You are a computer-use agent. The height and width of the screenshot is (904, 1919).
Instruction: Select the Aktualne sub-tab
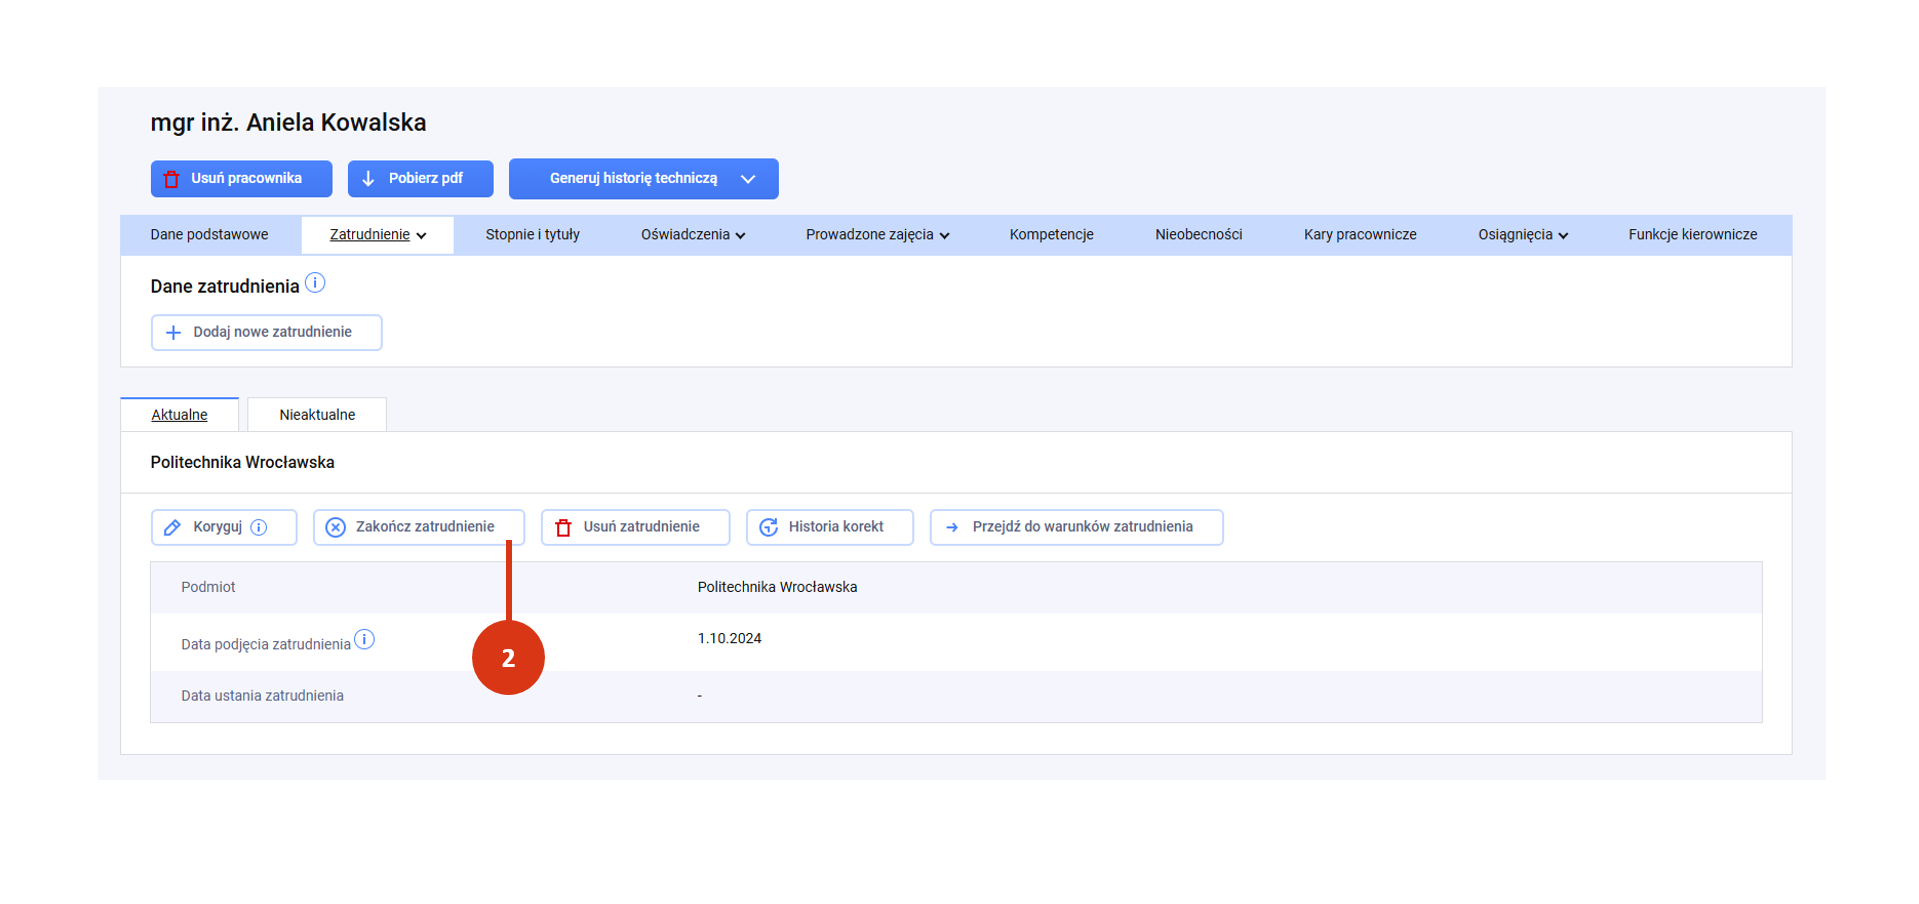179,415
